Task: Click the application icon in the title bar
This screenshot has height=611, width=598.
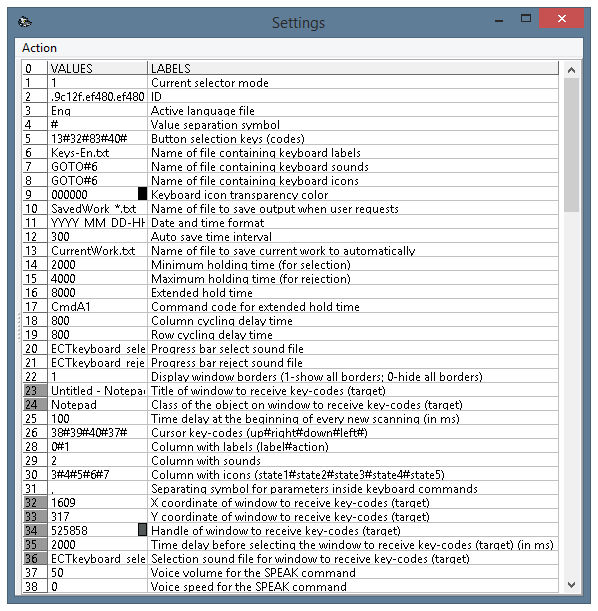Action: (x=25, y=22)
